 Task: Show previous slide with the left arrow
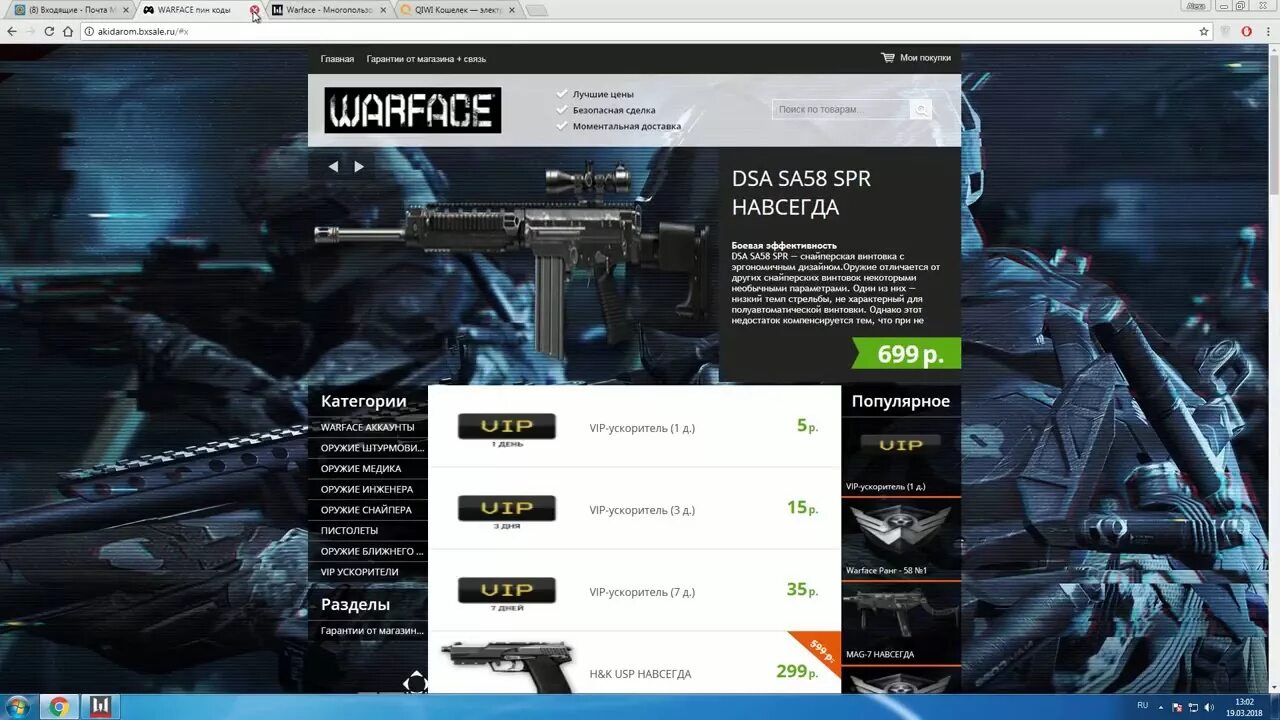pyautogui.click(x=333, y=167)
